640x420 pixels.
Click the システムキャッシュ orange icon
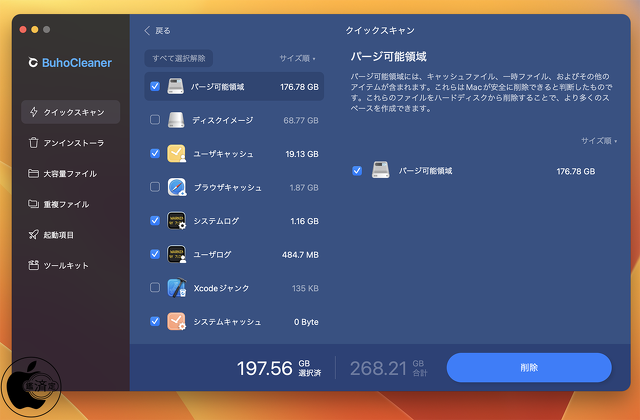(x=177, y=322)
